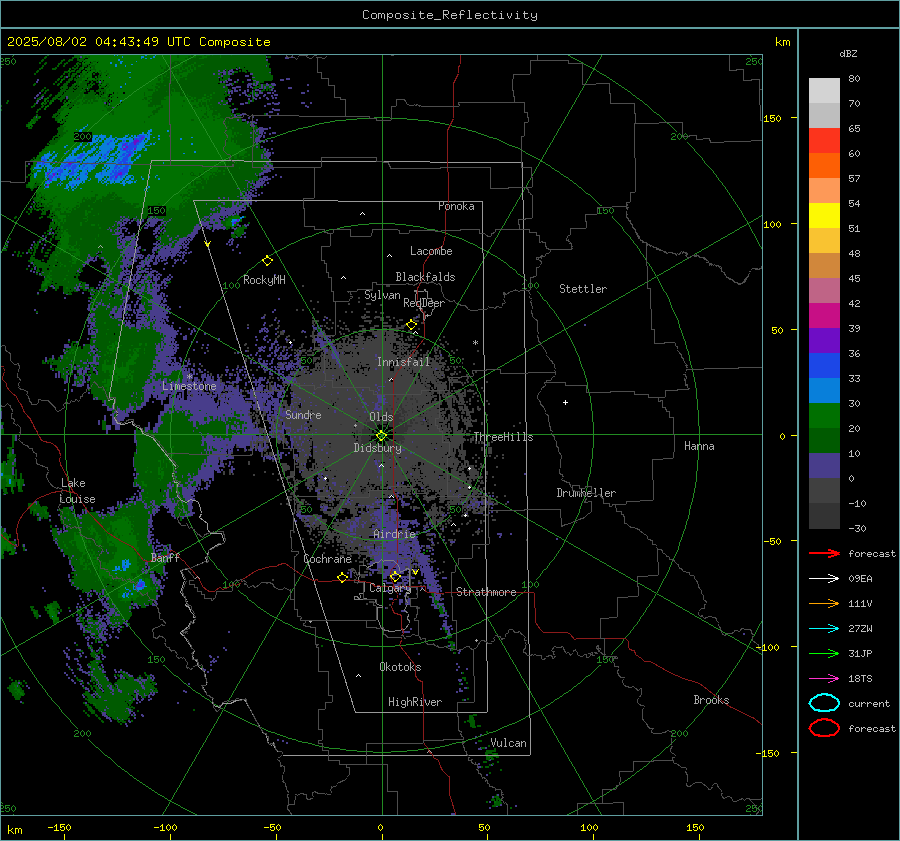Image resolution: width=900 pixels, height=841 pixels.
Task: Click the Hanna town label
Action: (699, 446)
